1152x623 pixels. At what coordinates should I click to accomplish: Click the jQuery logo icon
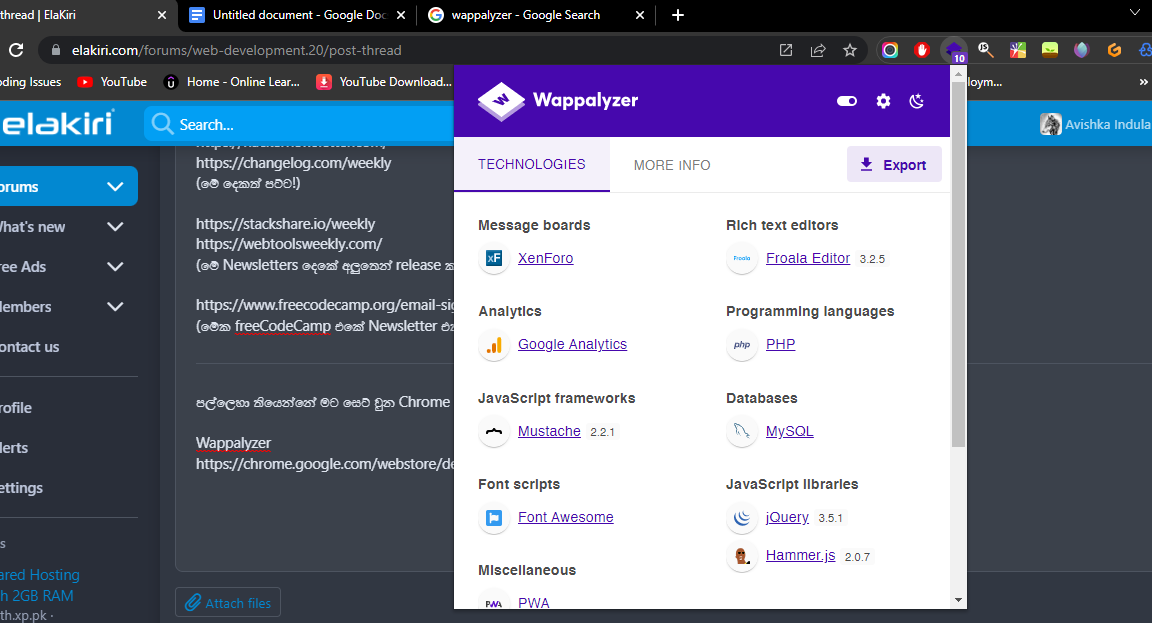[x=742, y=518]
